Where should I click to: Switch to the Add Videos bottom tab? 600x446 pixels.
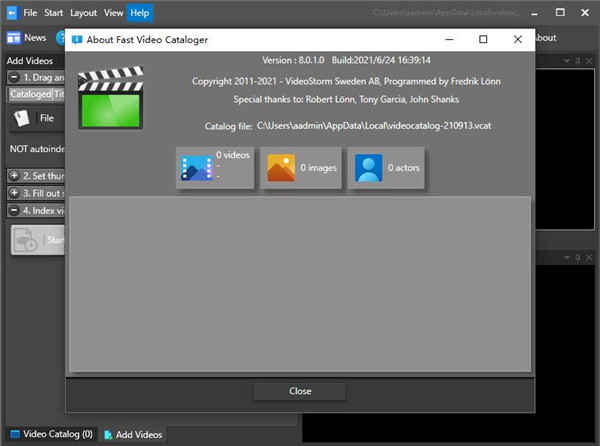pyautogui.click(x=133, y=435)
